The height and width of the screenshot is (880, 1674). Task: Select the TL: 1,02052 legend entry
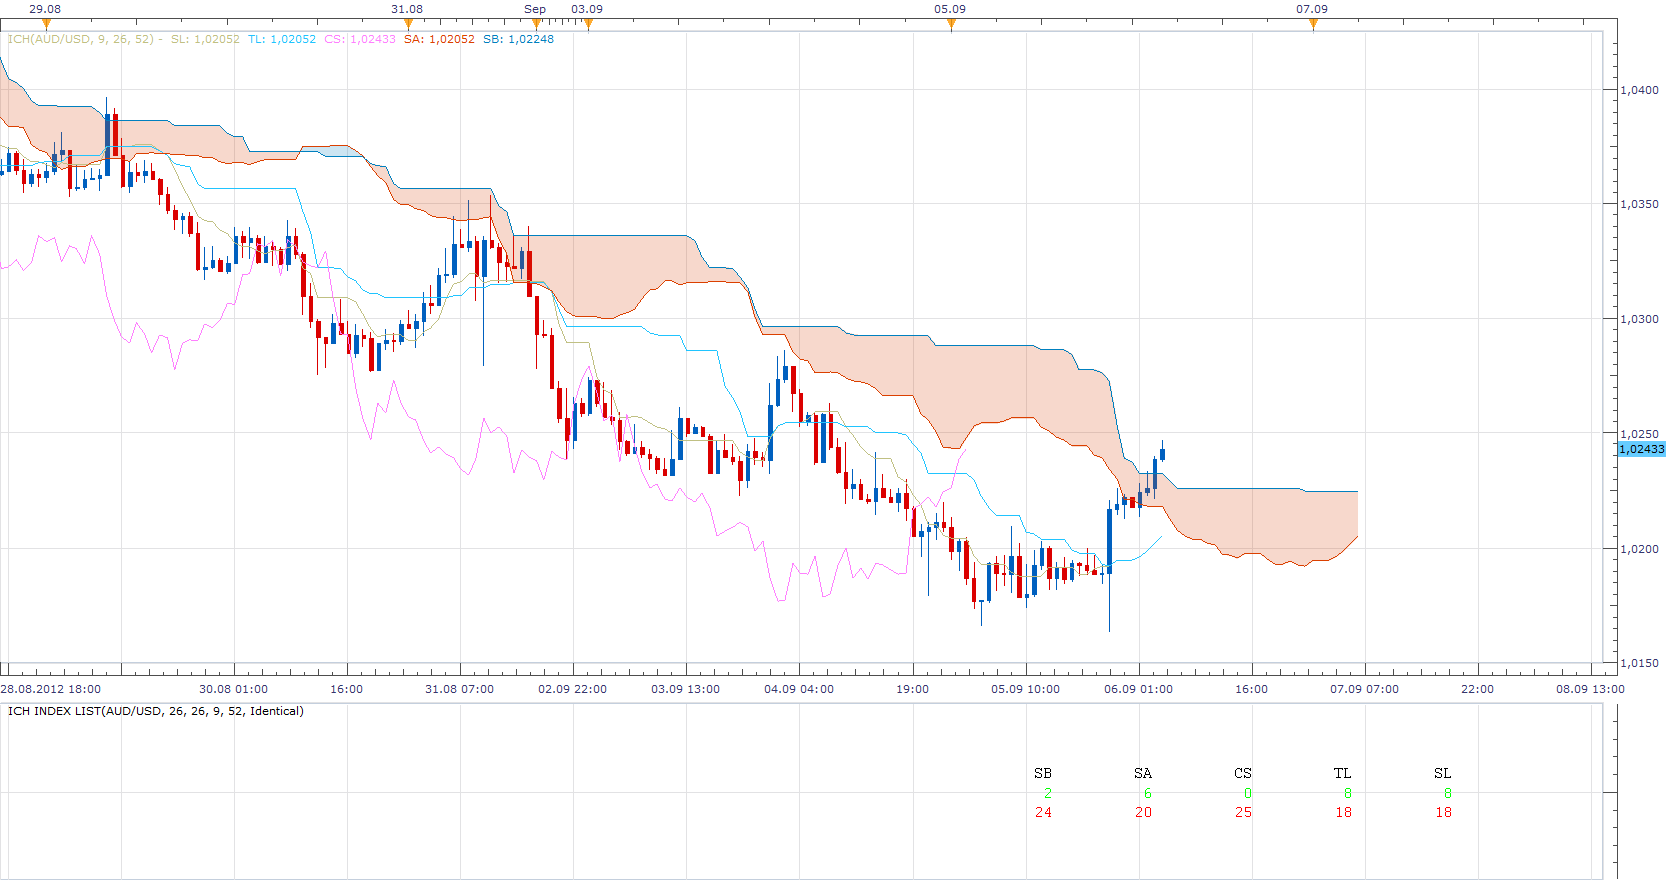click(282, 39)
